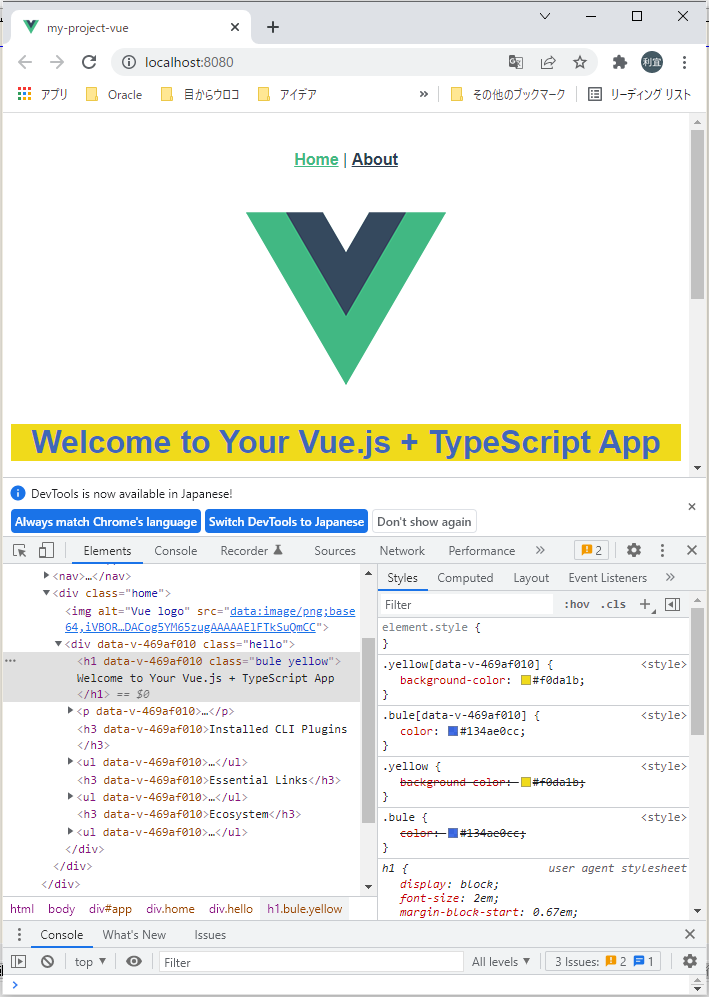The image size is (709, 997).
Task: Open the Extensions puzzle icon
Action: pos(619,62)
